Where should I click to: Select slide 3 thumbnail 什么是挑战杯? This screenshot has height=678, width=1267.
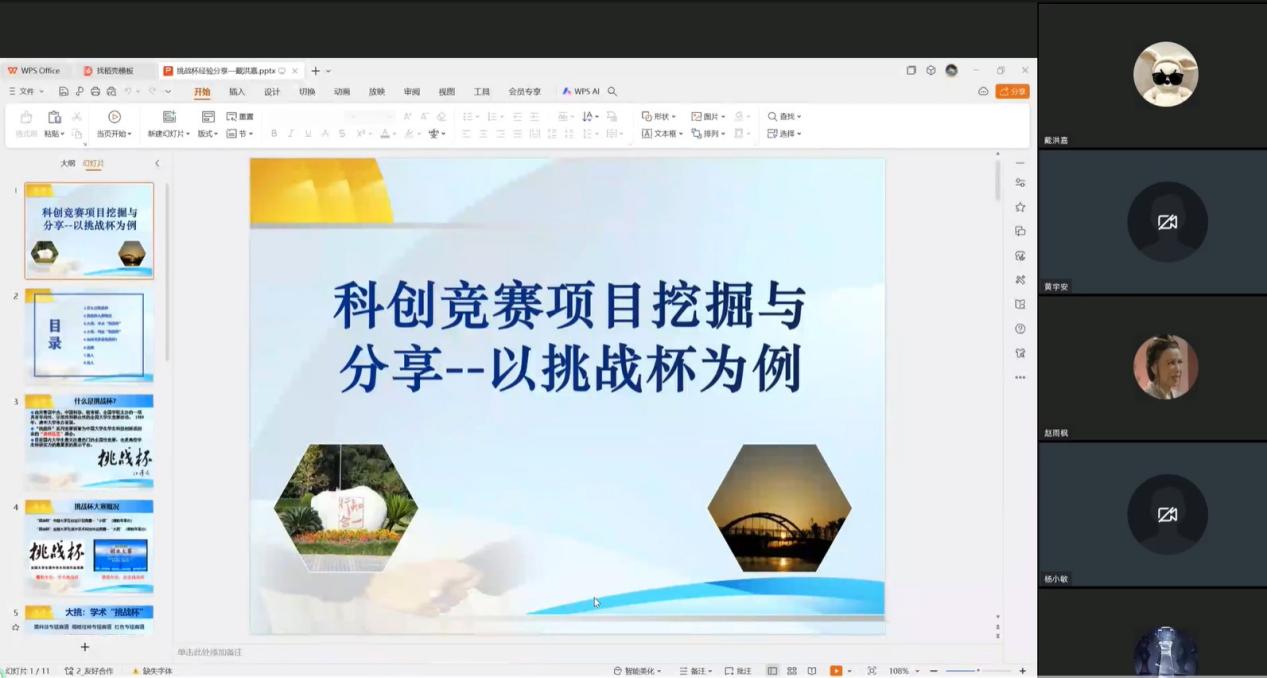coord(89,442)
